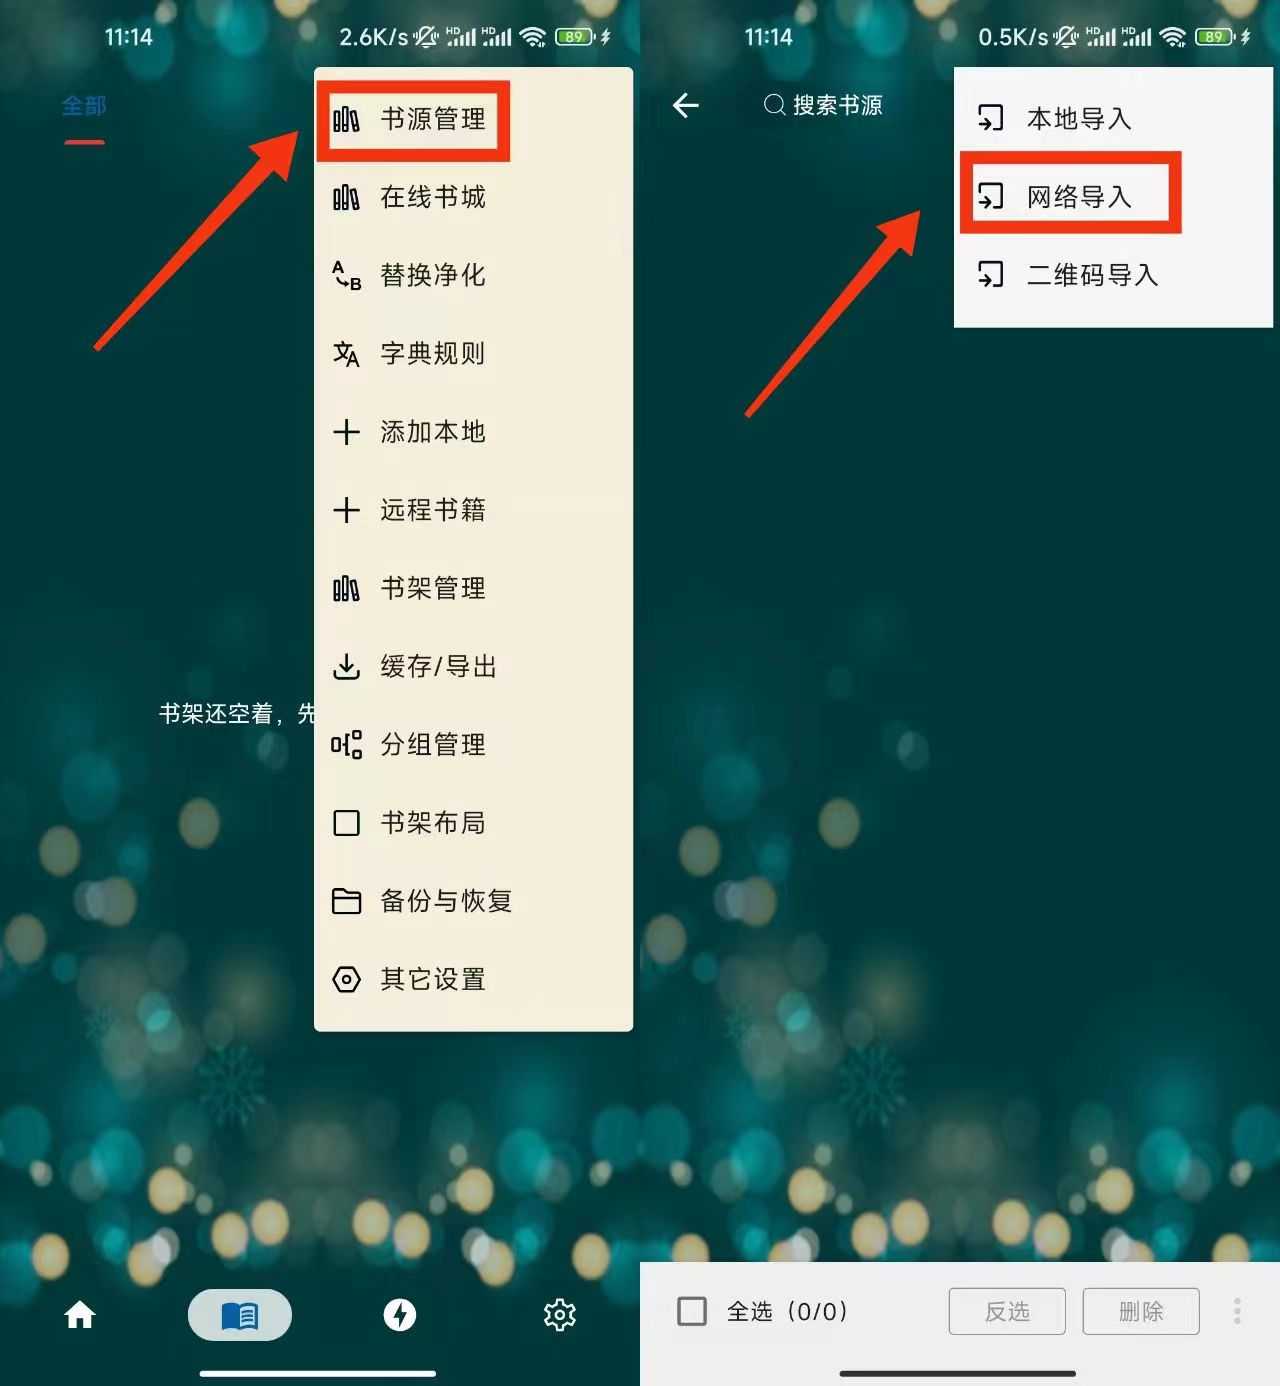Select the bookshelf icon in bottom bar

(x=240, y=1315)
